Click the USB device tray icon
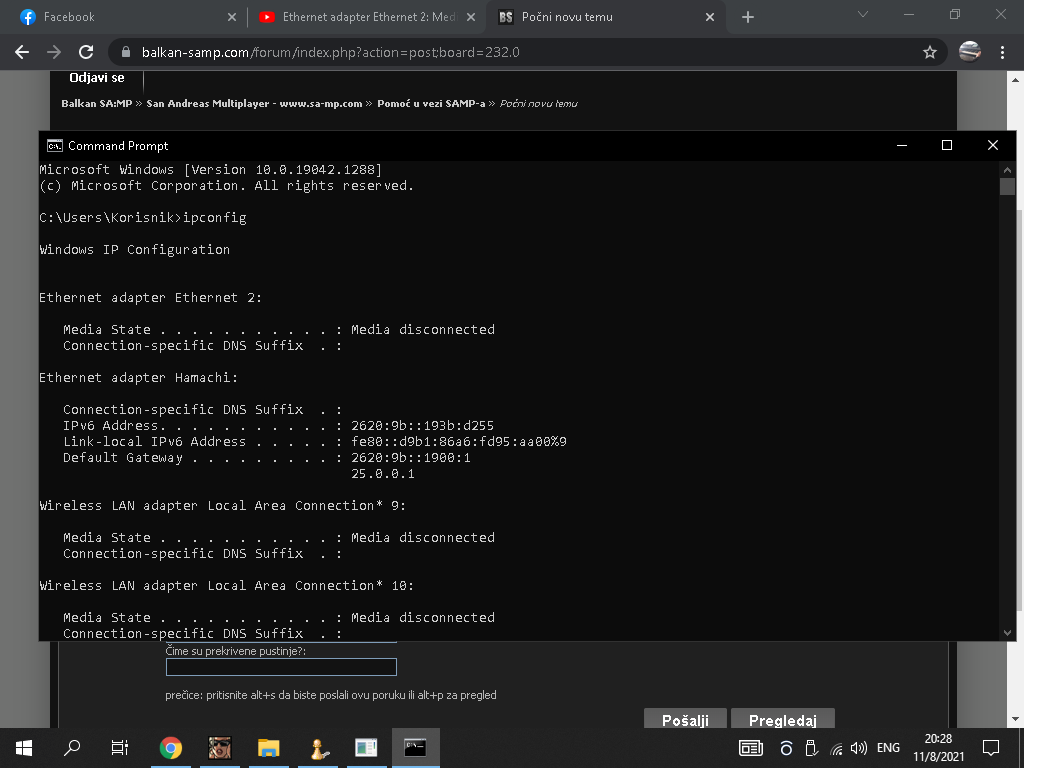The image size is (1050, 768). [x=812, y=748]
